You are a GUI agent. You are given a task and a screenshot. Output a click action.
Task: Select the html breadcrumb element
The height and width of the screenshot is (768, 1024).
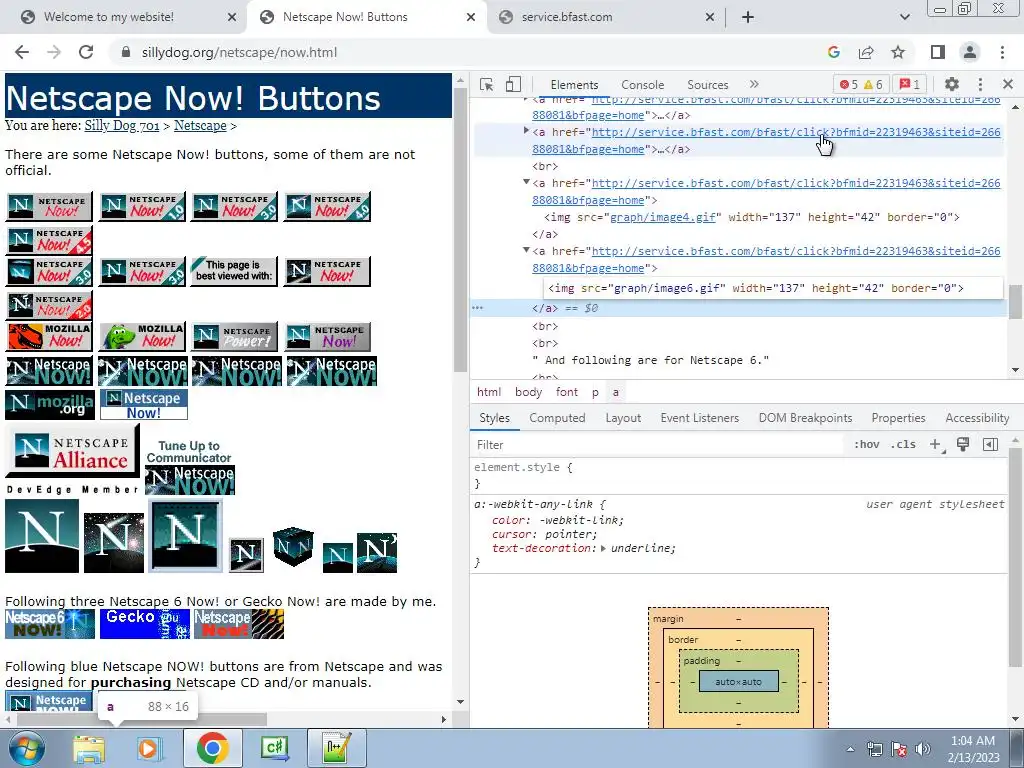click(488, 392)
